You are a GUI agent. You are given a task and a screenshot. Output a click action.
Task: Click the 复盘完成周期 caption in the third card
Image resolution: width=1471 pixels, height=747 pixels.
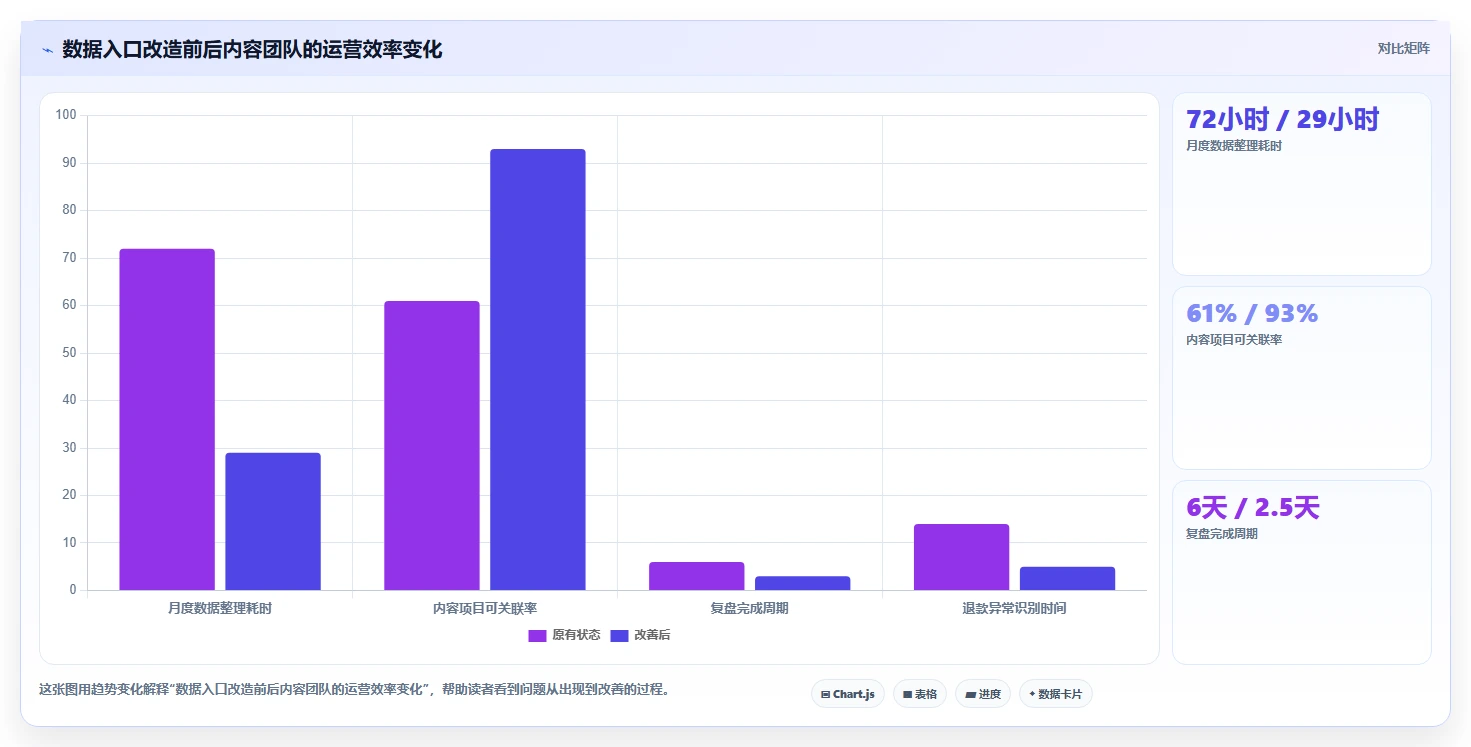point(1222,534)
